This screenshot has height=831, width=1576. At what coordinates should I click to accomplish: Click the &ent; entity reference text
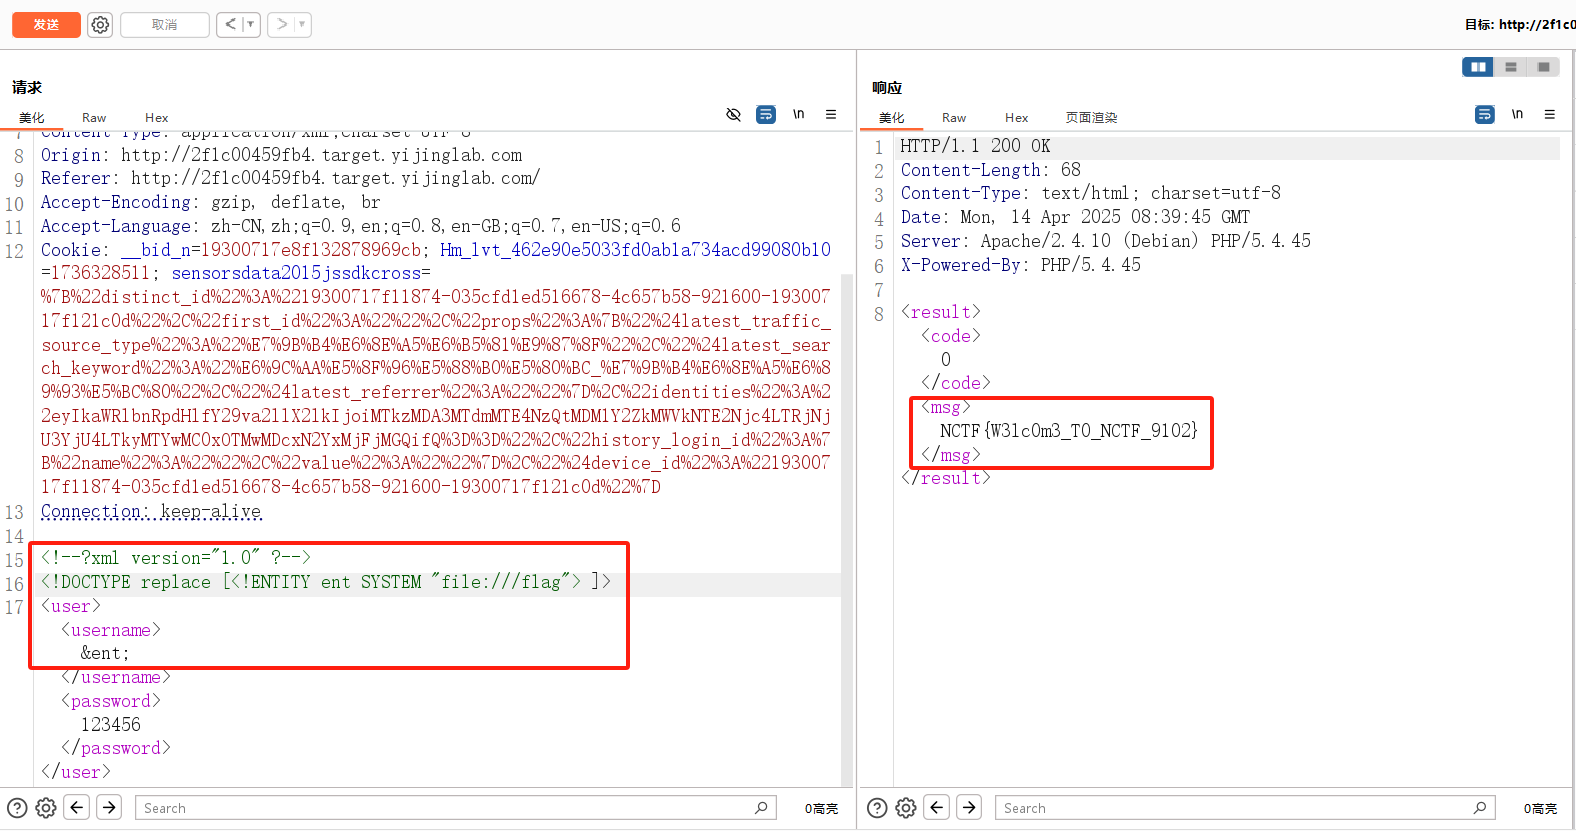pos(105,653)
